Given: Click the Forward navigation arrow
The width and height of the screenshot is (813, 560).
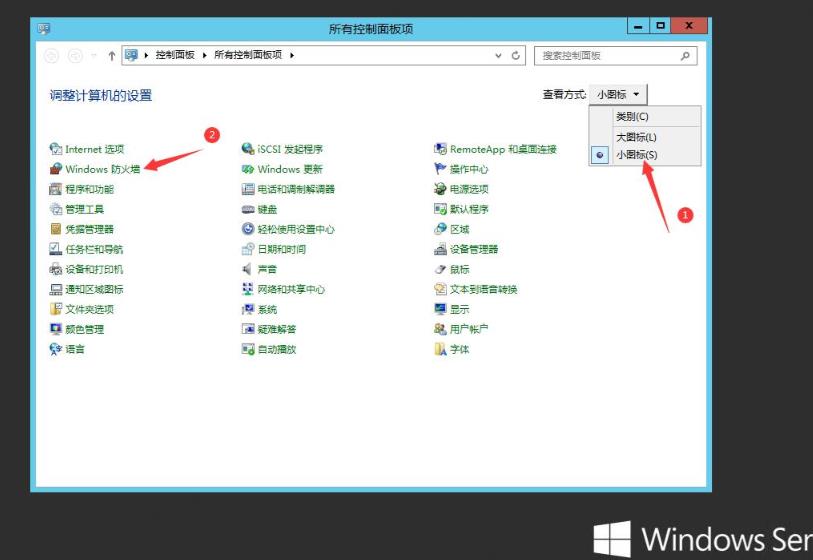Looking at the screenshot, I should [76, 55].
